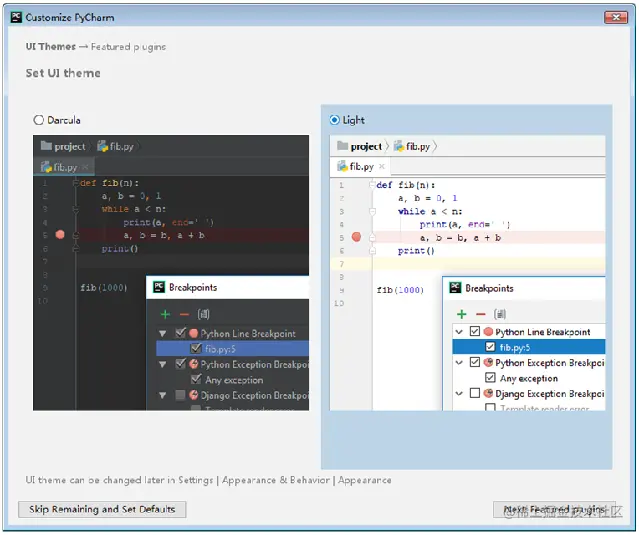
Task: Click the red breakpoint dot in Darcula preview
Action: [x=60, y=235]
